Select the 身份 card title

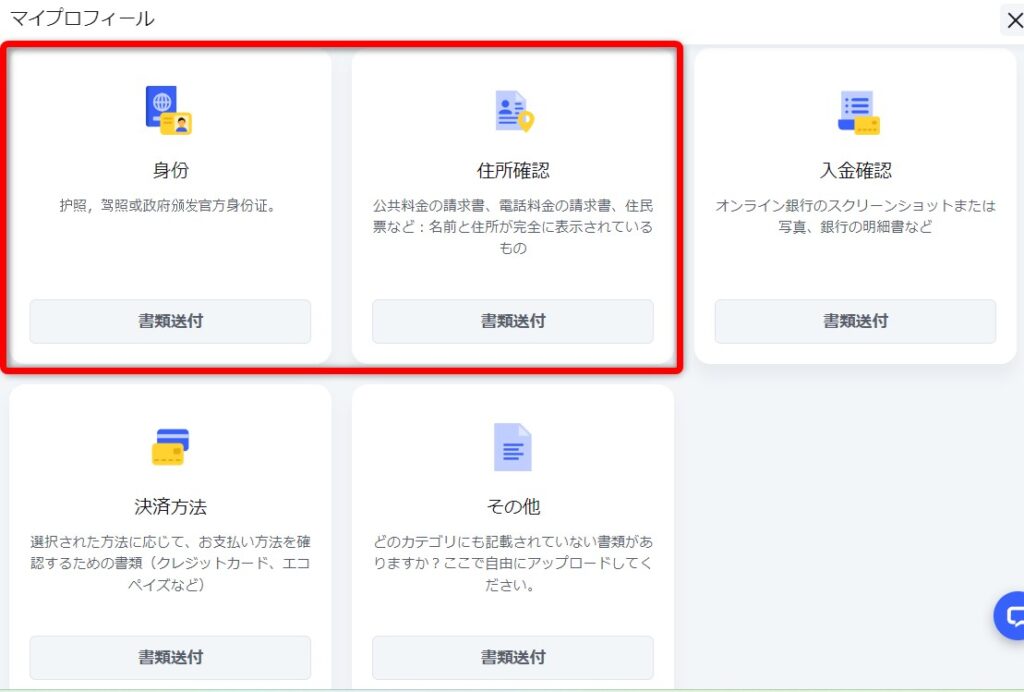(170, 170)
